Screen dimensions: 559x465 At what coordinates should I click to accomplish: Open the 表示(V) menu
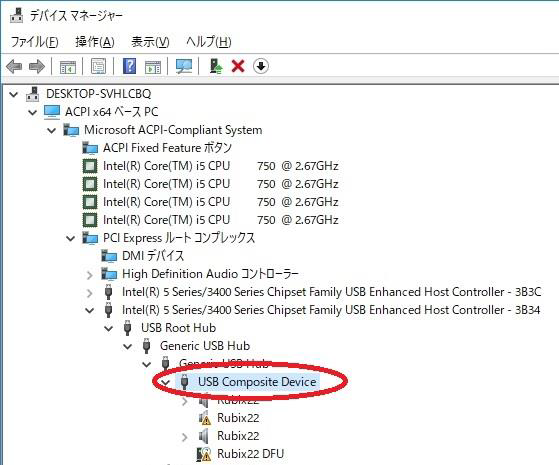point(150,42)
